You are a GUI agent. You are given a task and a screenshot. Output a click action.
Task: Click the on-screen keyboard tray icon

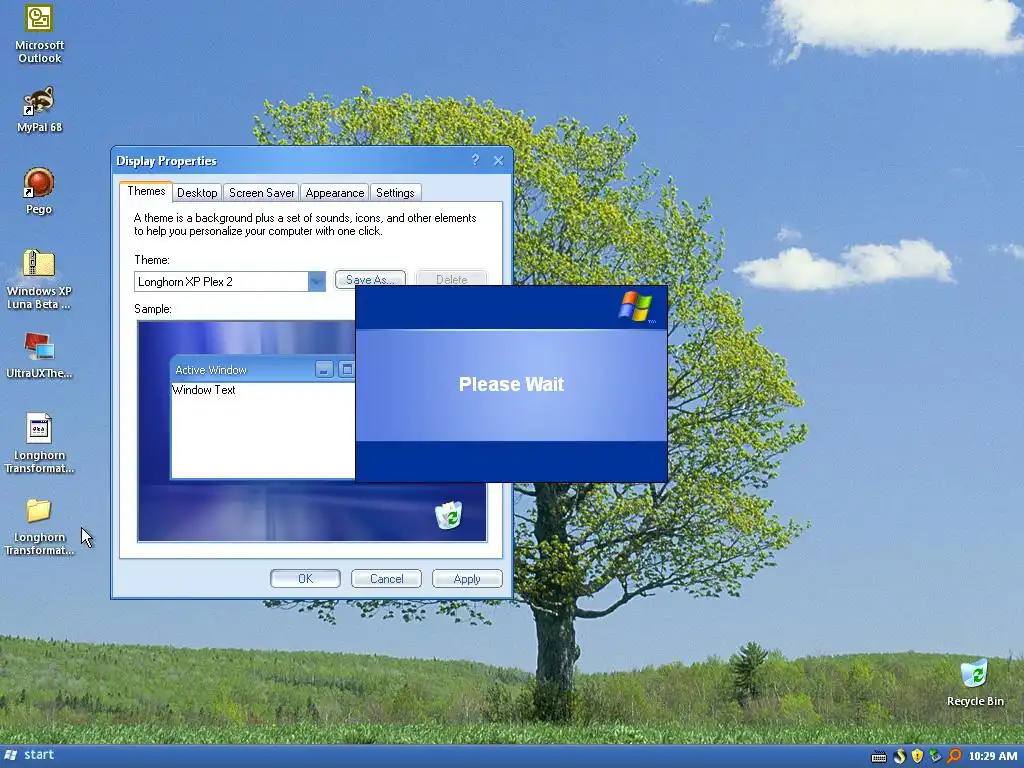pos(879,756)
